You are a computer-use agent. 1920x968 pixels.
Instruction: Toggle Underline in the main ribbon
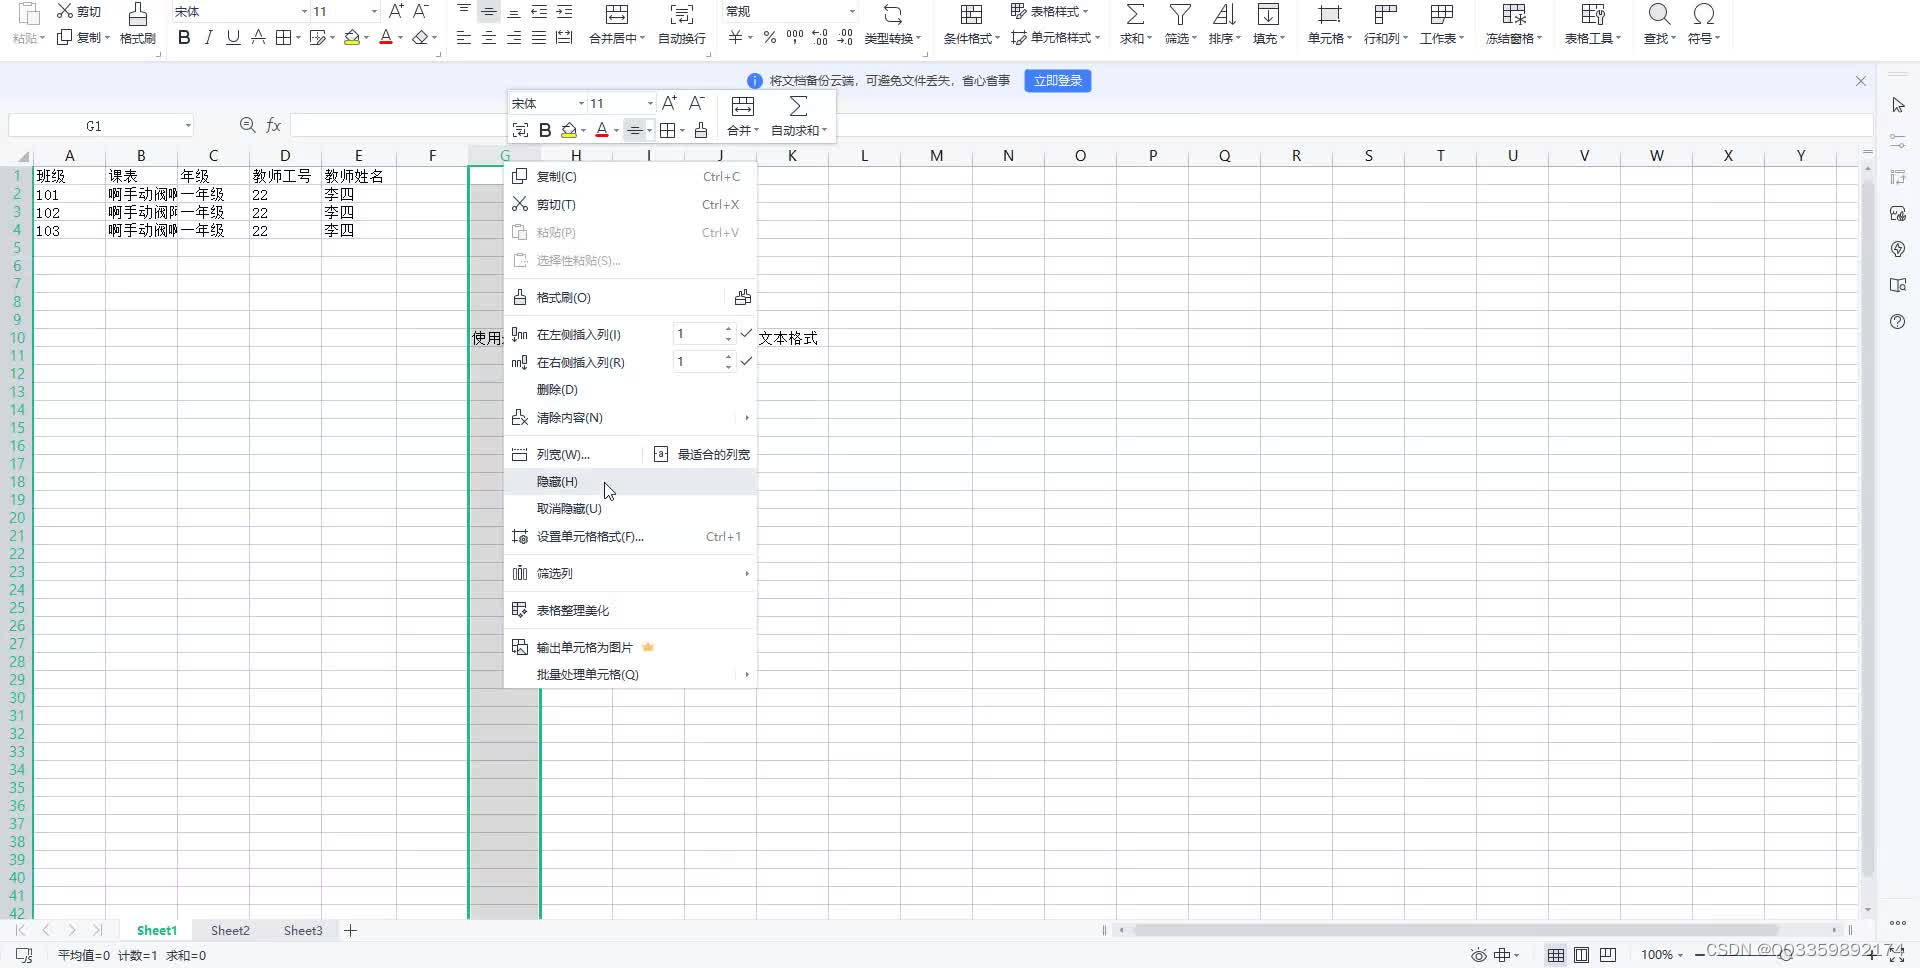233,37
